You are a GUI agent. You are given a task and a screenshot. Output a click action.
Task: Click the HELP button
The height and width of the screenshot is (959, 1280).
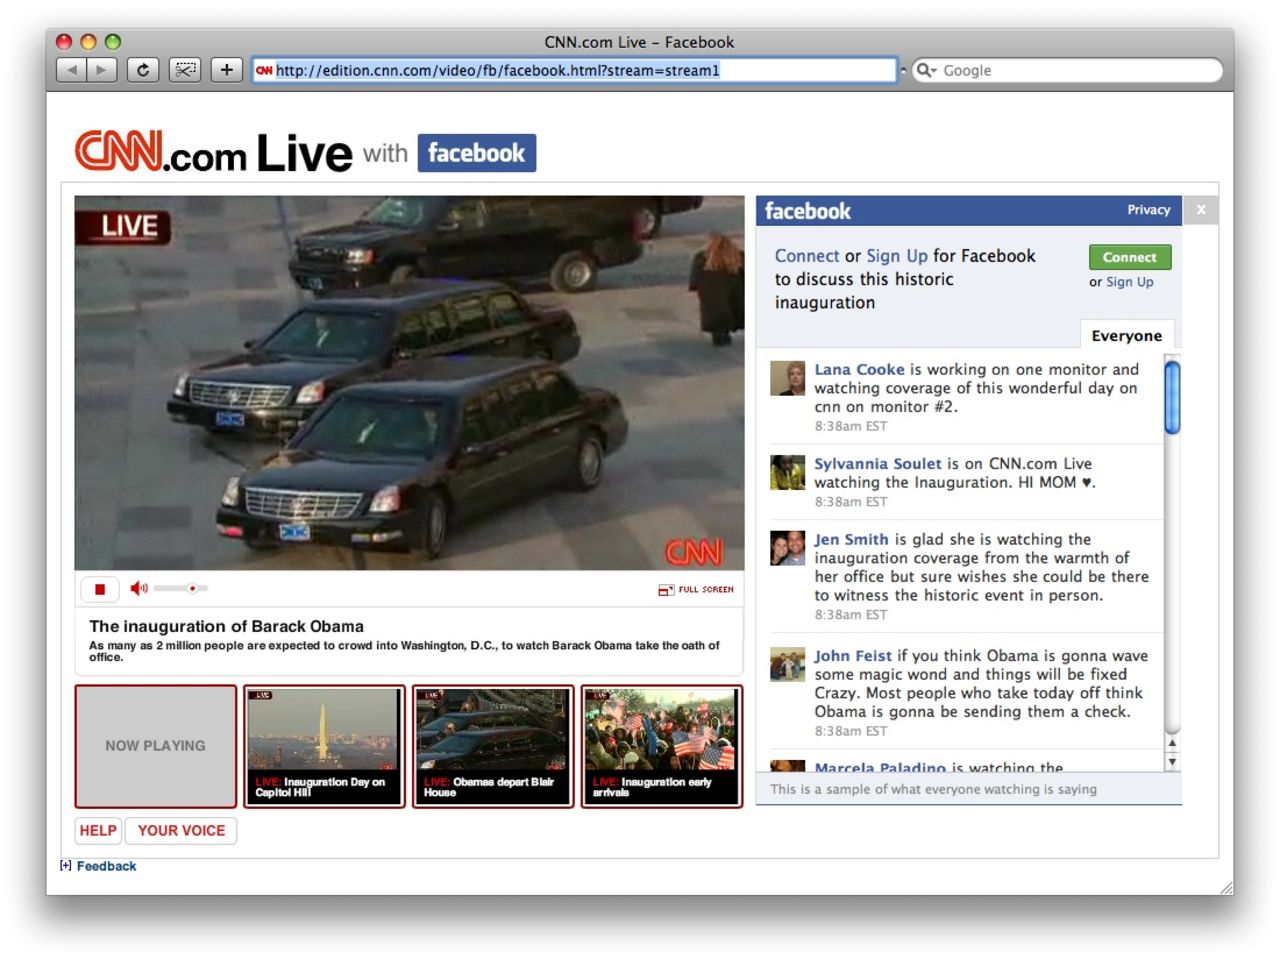[x=98, y=830]
